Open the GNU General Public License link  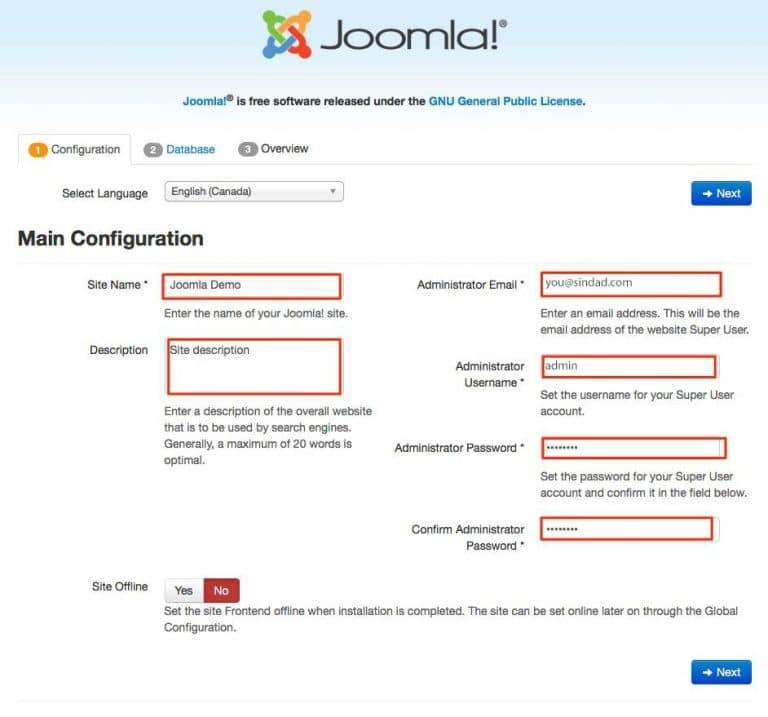coord(506,101)
